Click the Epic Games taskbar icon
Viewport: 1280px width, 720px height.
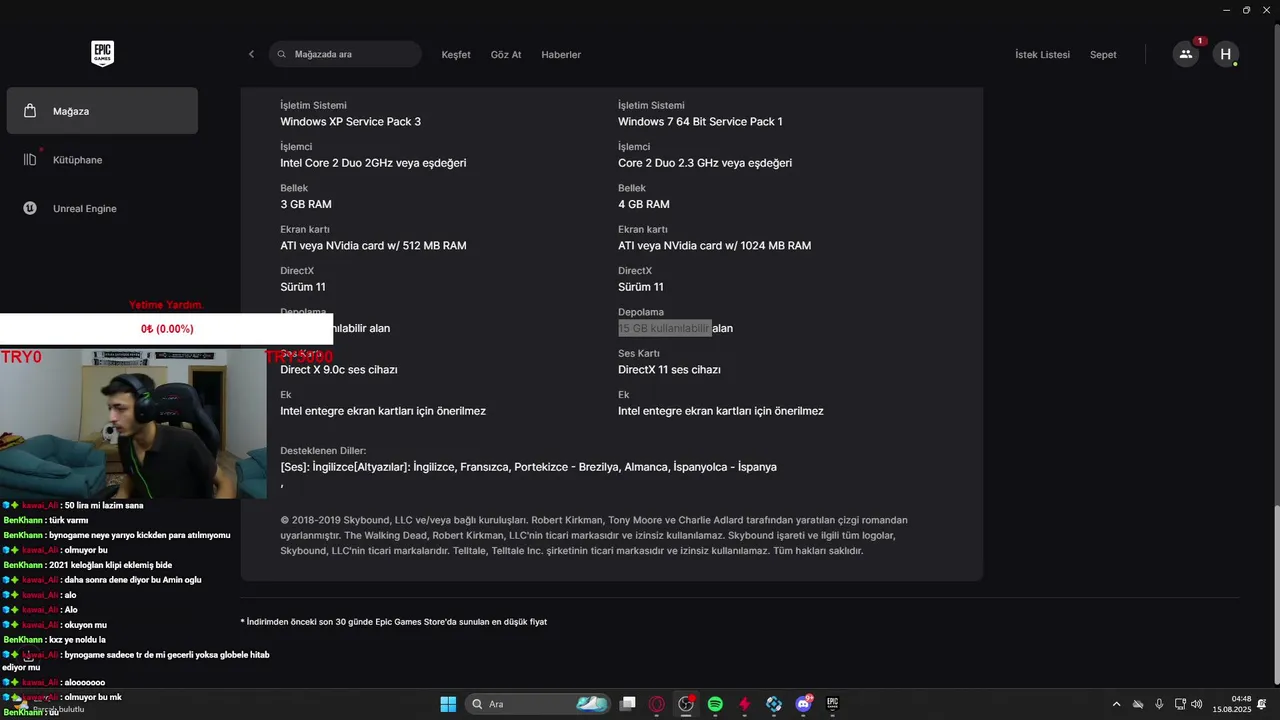[832, 704]
